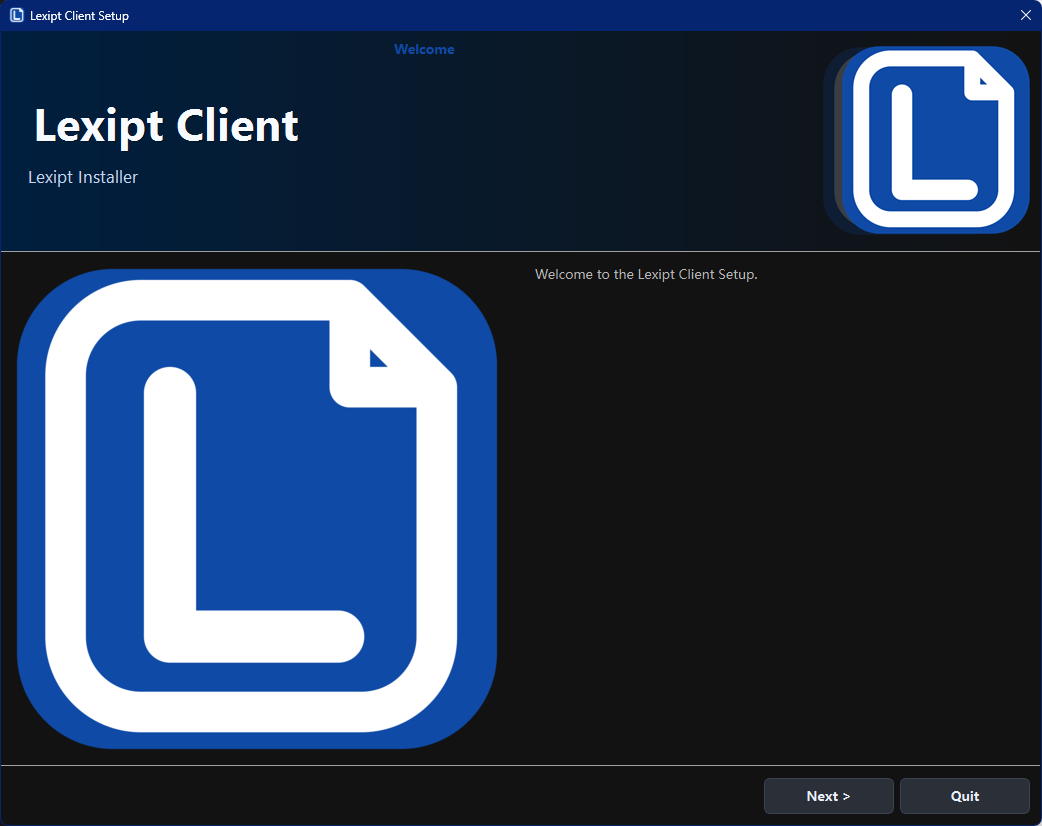This screenshot has height=826, width=1042.
Task: Click the "Lexipt Client Setup" title bar text
Action: pyautogui.click(x=79, y=16)
